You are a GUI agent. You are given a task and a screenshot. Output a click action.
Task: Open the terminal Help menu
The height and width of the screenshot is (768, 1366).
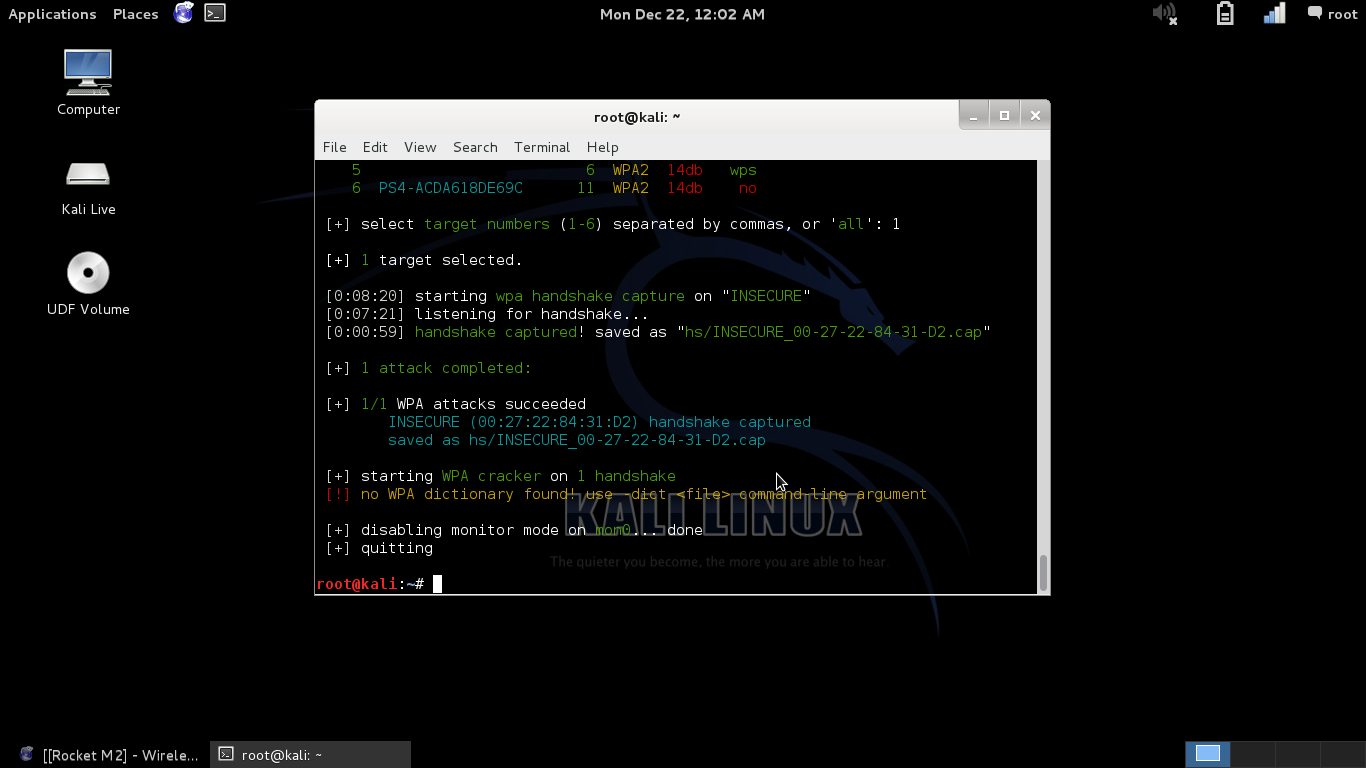(x=602, y=147)
